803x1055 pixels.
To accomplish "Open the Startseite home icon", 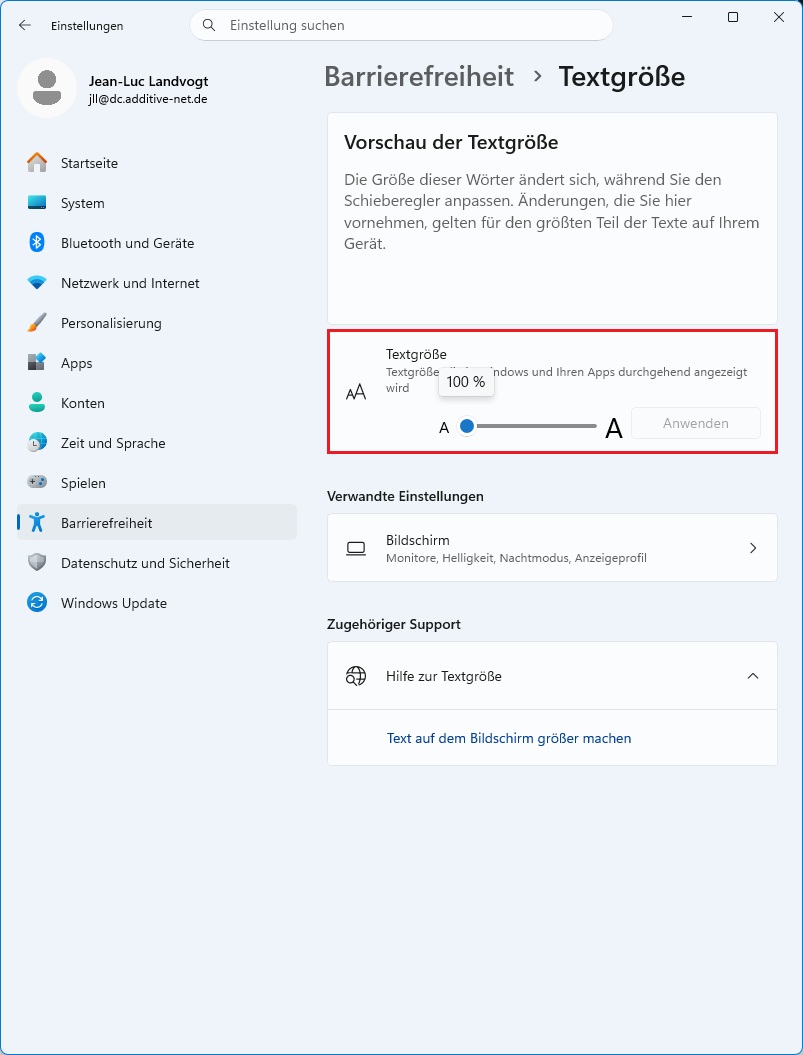I will (36, 163).
